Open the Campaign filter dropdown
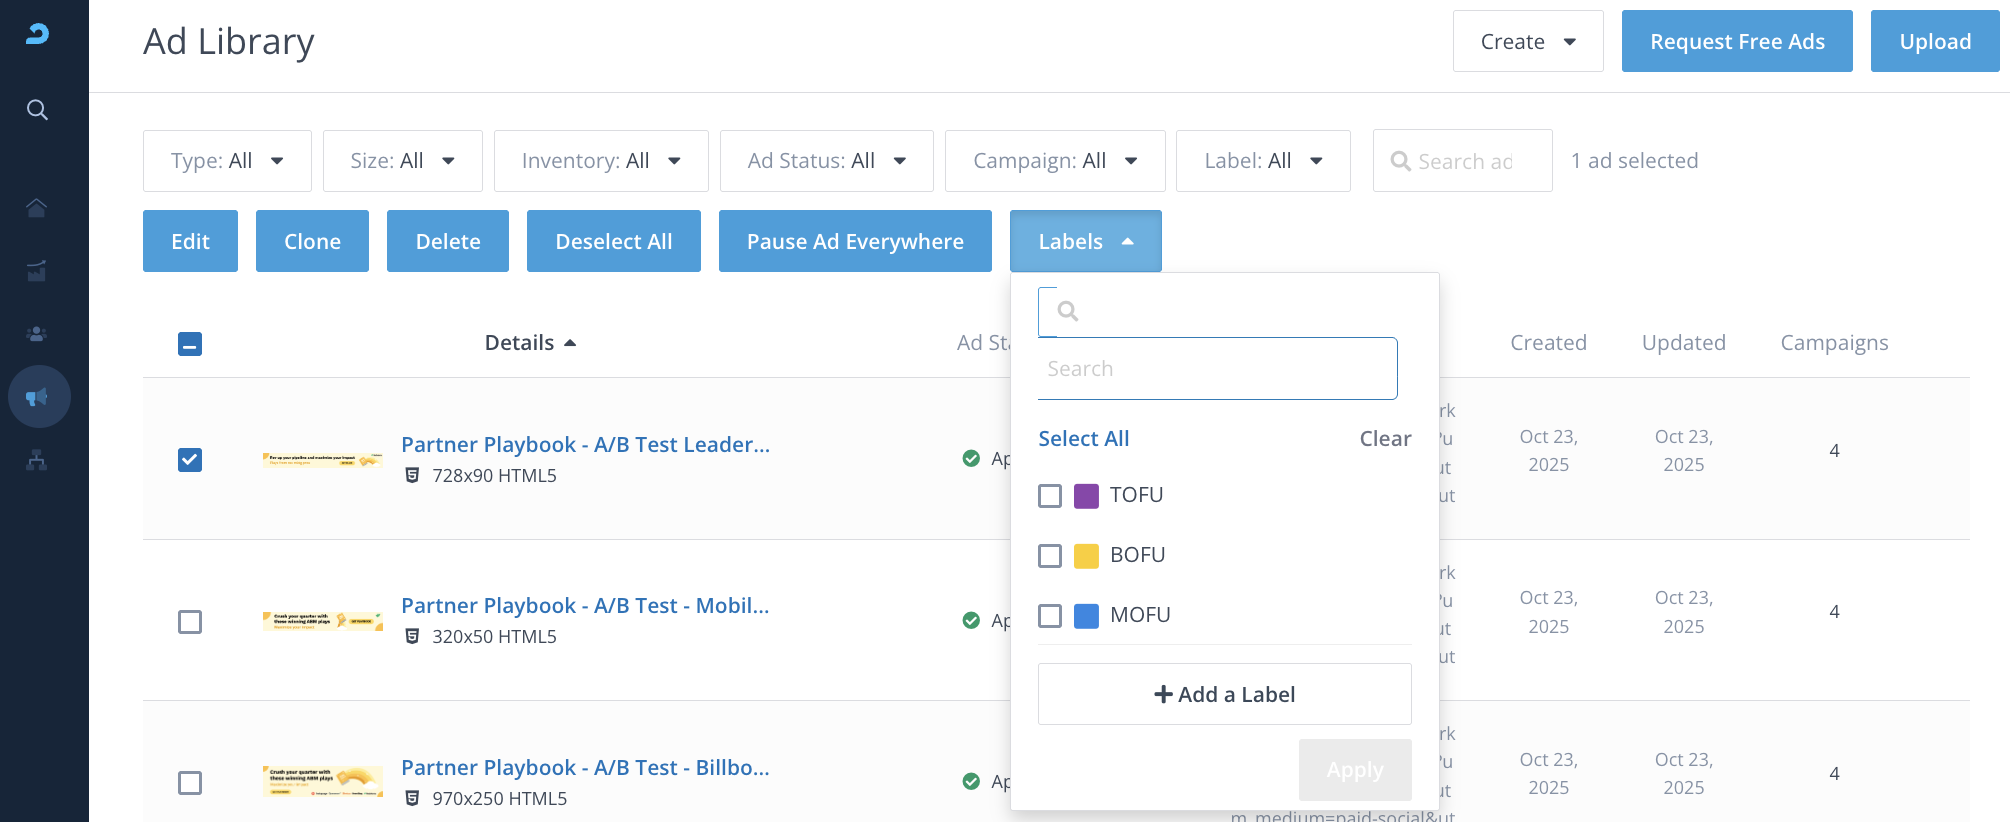 [x=1054, y=161]
